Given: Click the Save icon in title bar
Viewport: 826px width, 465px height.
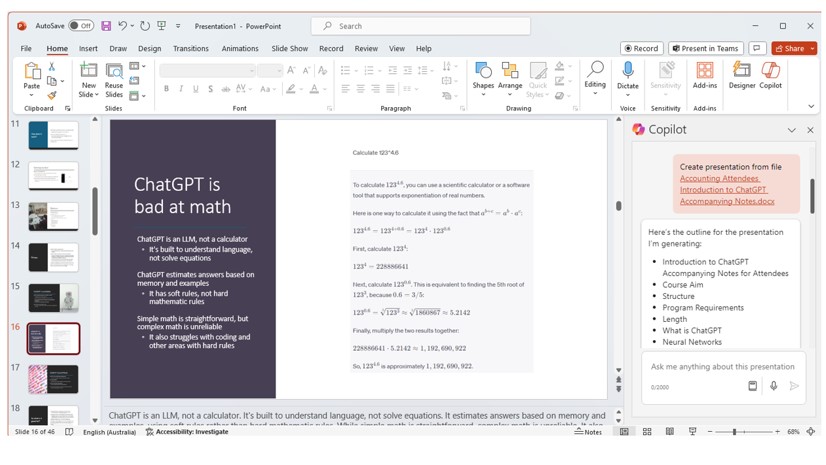Looking at the screenshot, I should (x=106, y=26).
